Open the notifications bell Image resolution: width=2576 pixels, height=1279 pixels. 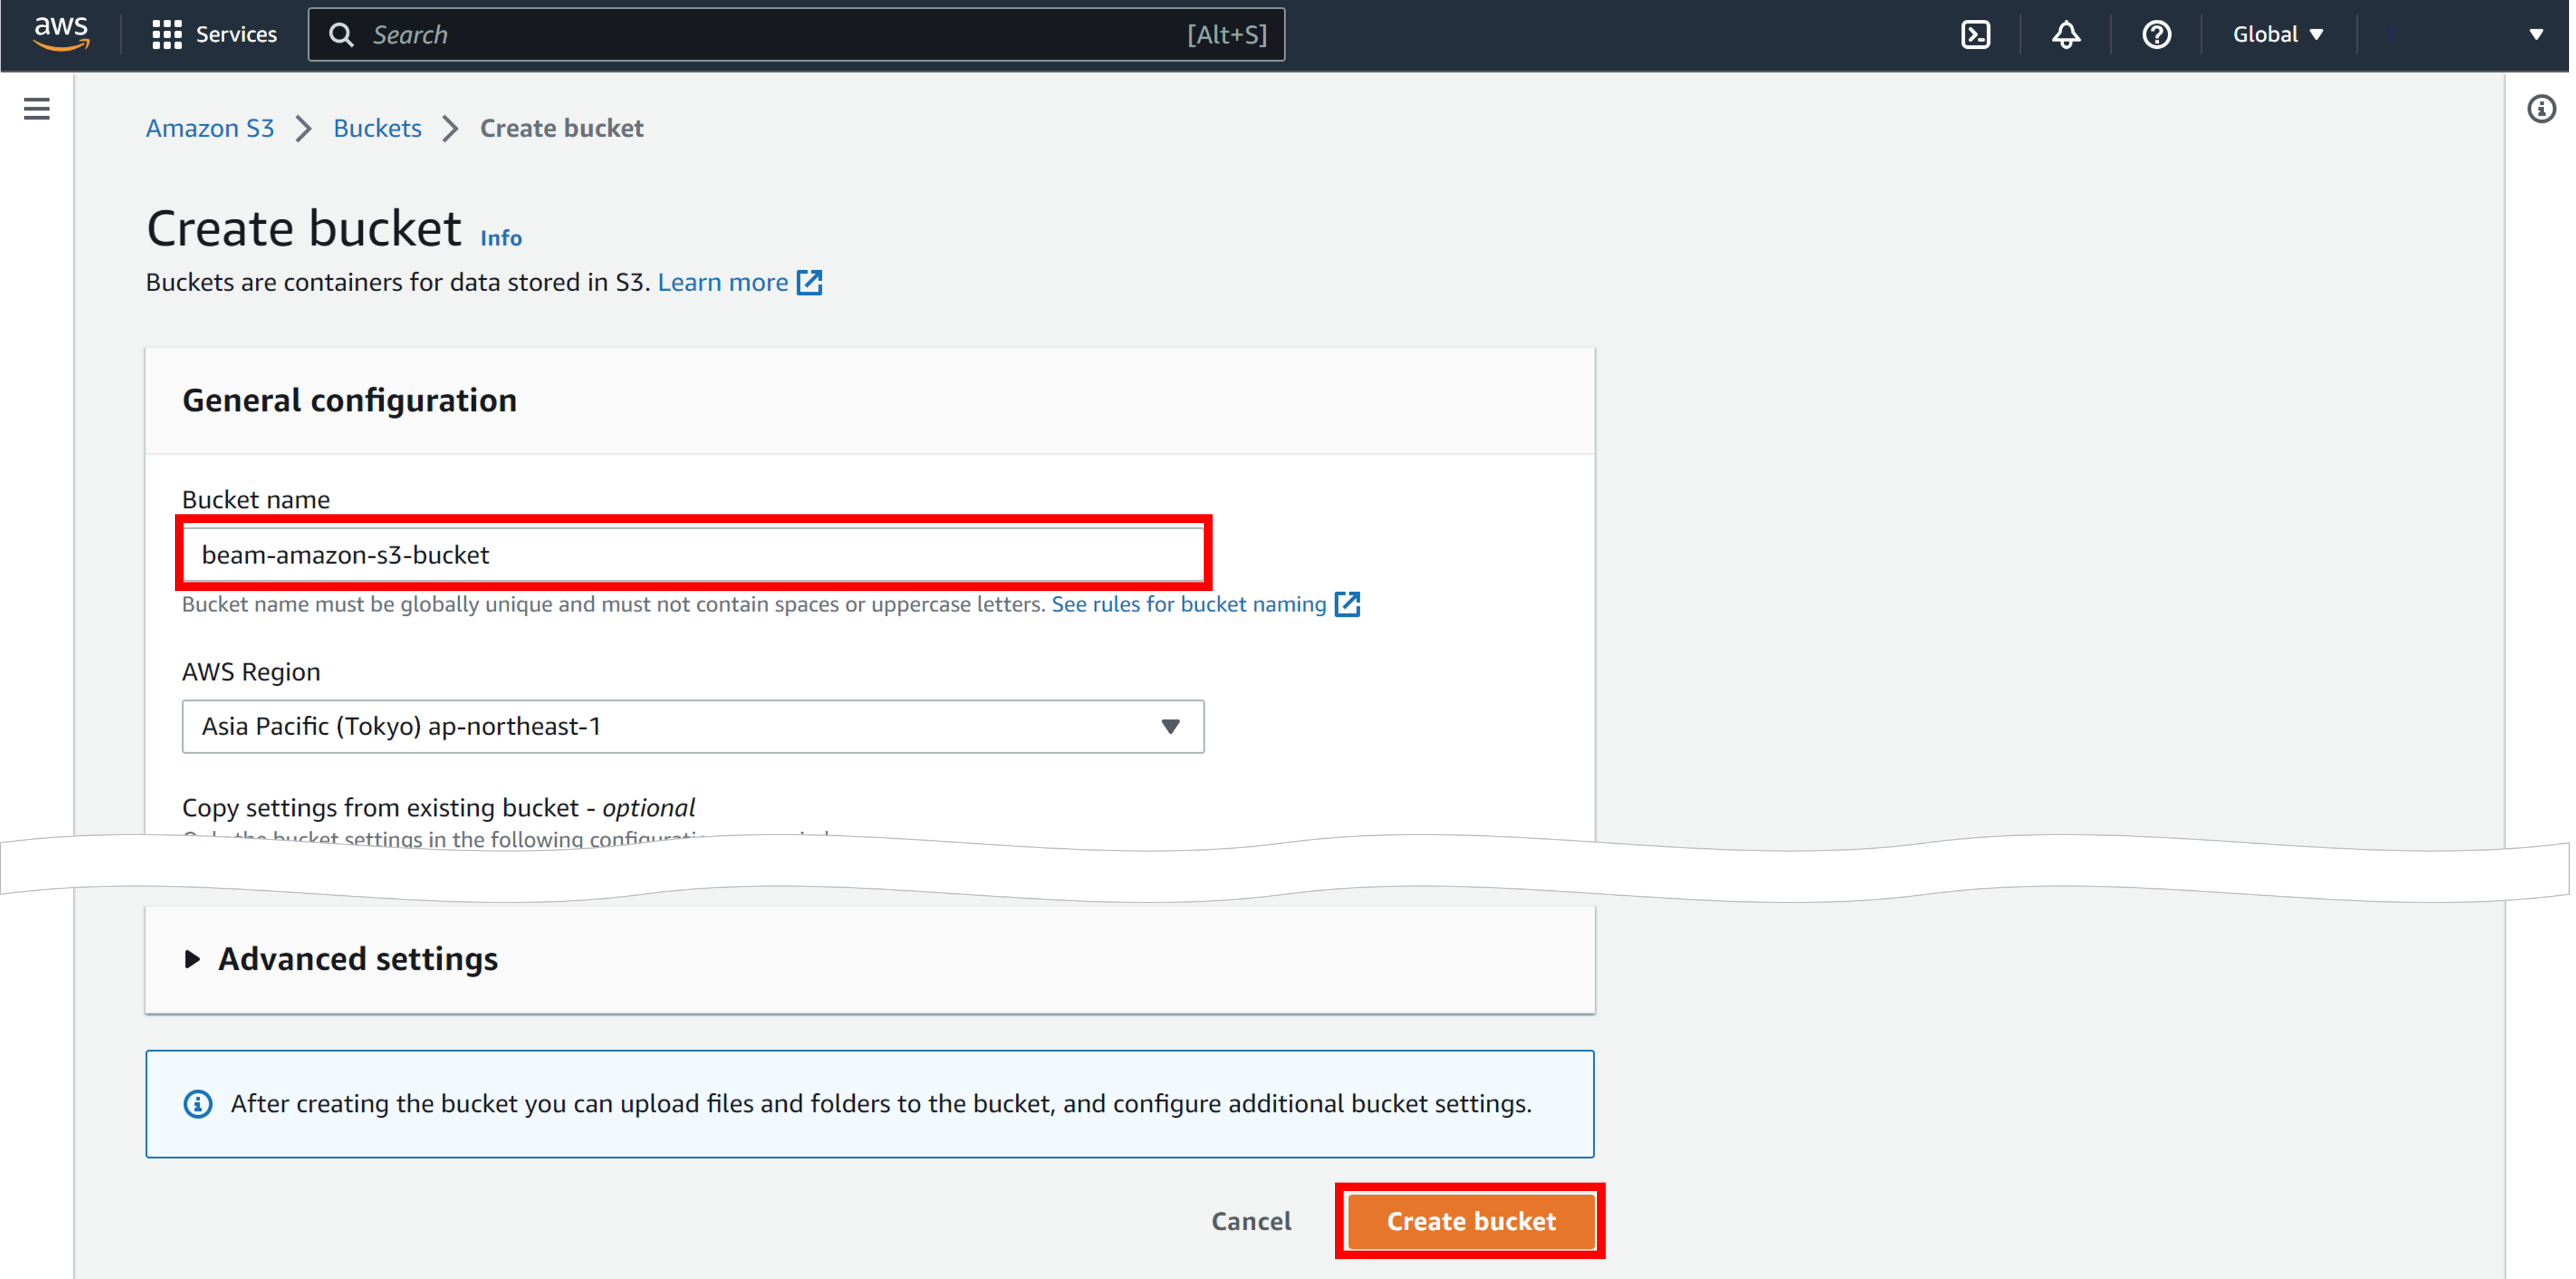[2065, 34]
